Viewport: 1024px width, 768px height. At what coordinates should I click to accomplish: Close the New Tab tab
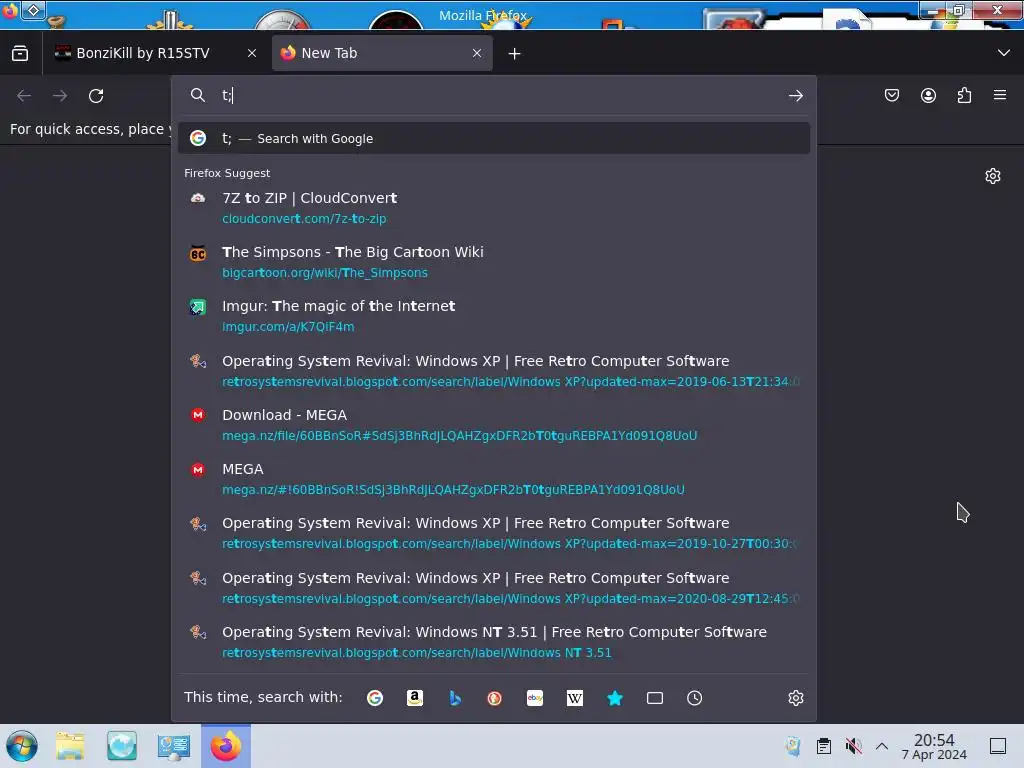pyautogui.click(x=477, y=54)
